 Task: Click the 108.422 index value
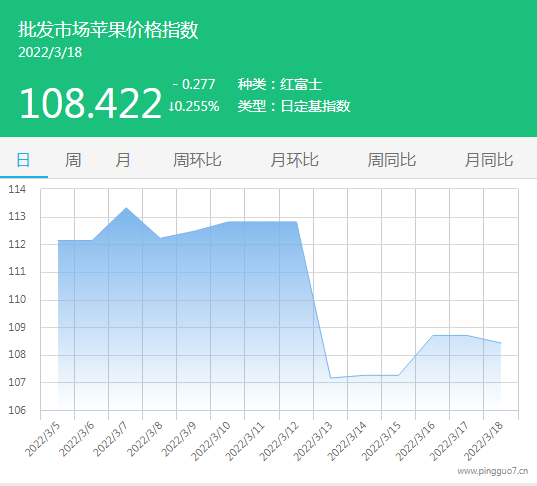tap(90, 103)
